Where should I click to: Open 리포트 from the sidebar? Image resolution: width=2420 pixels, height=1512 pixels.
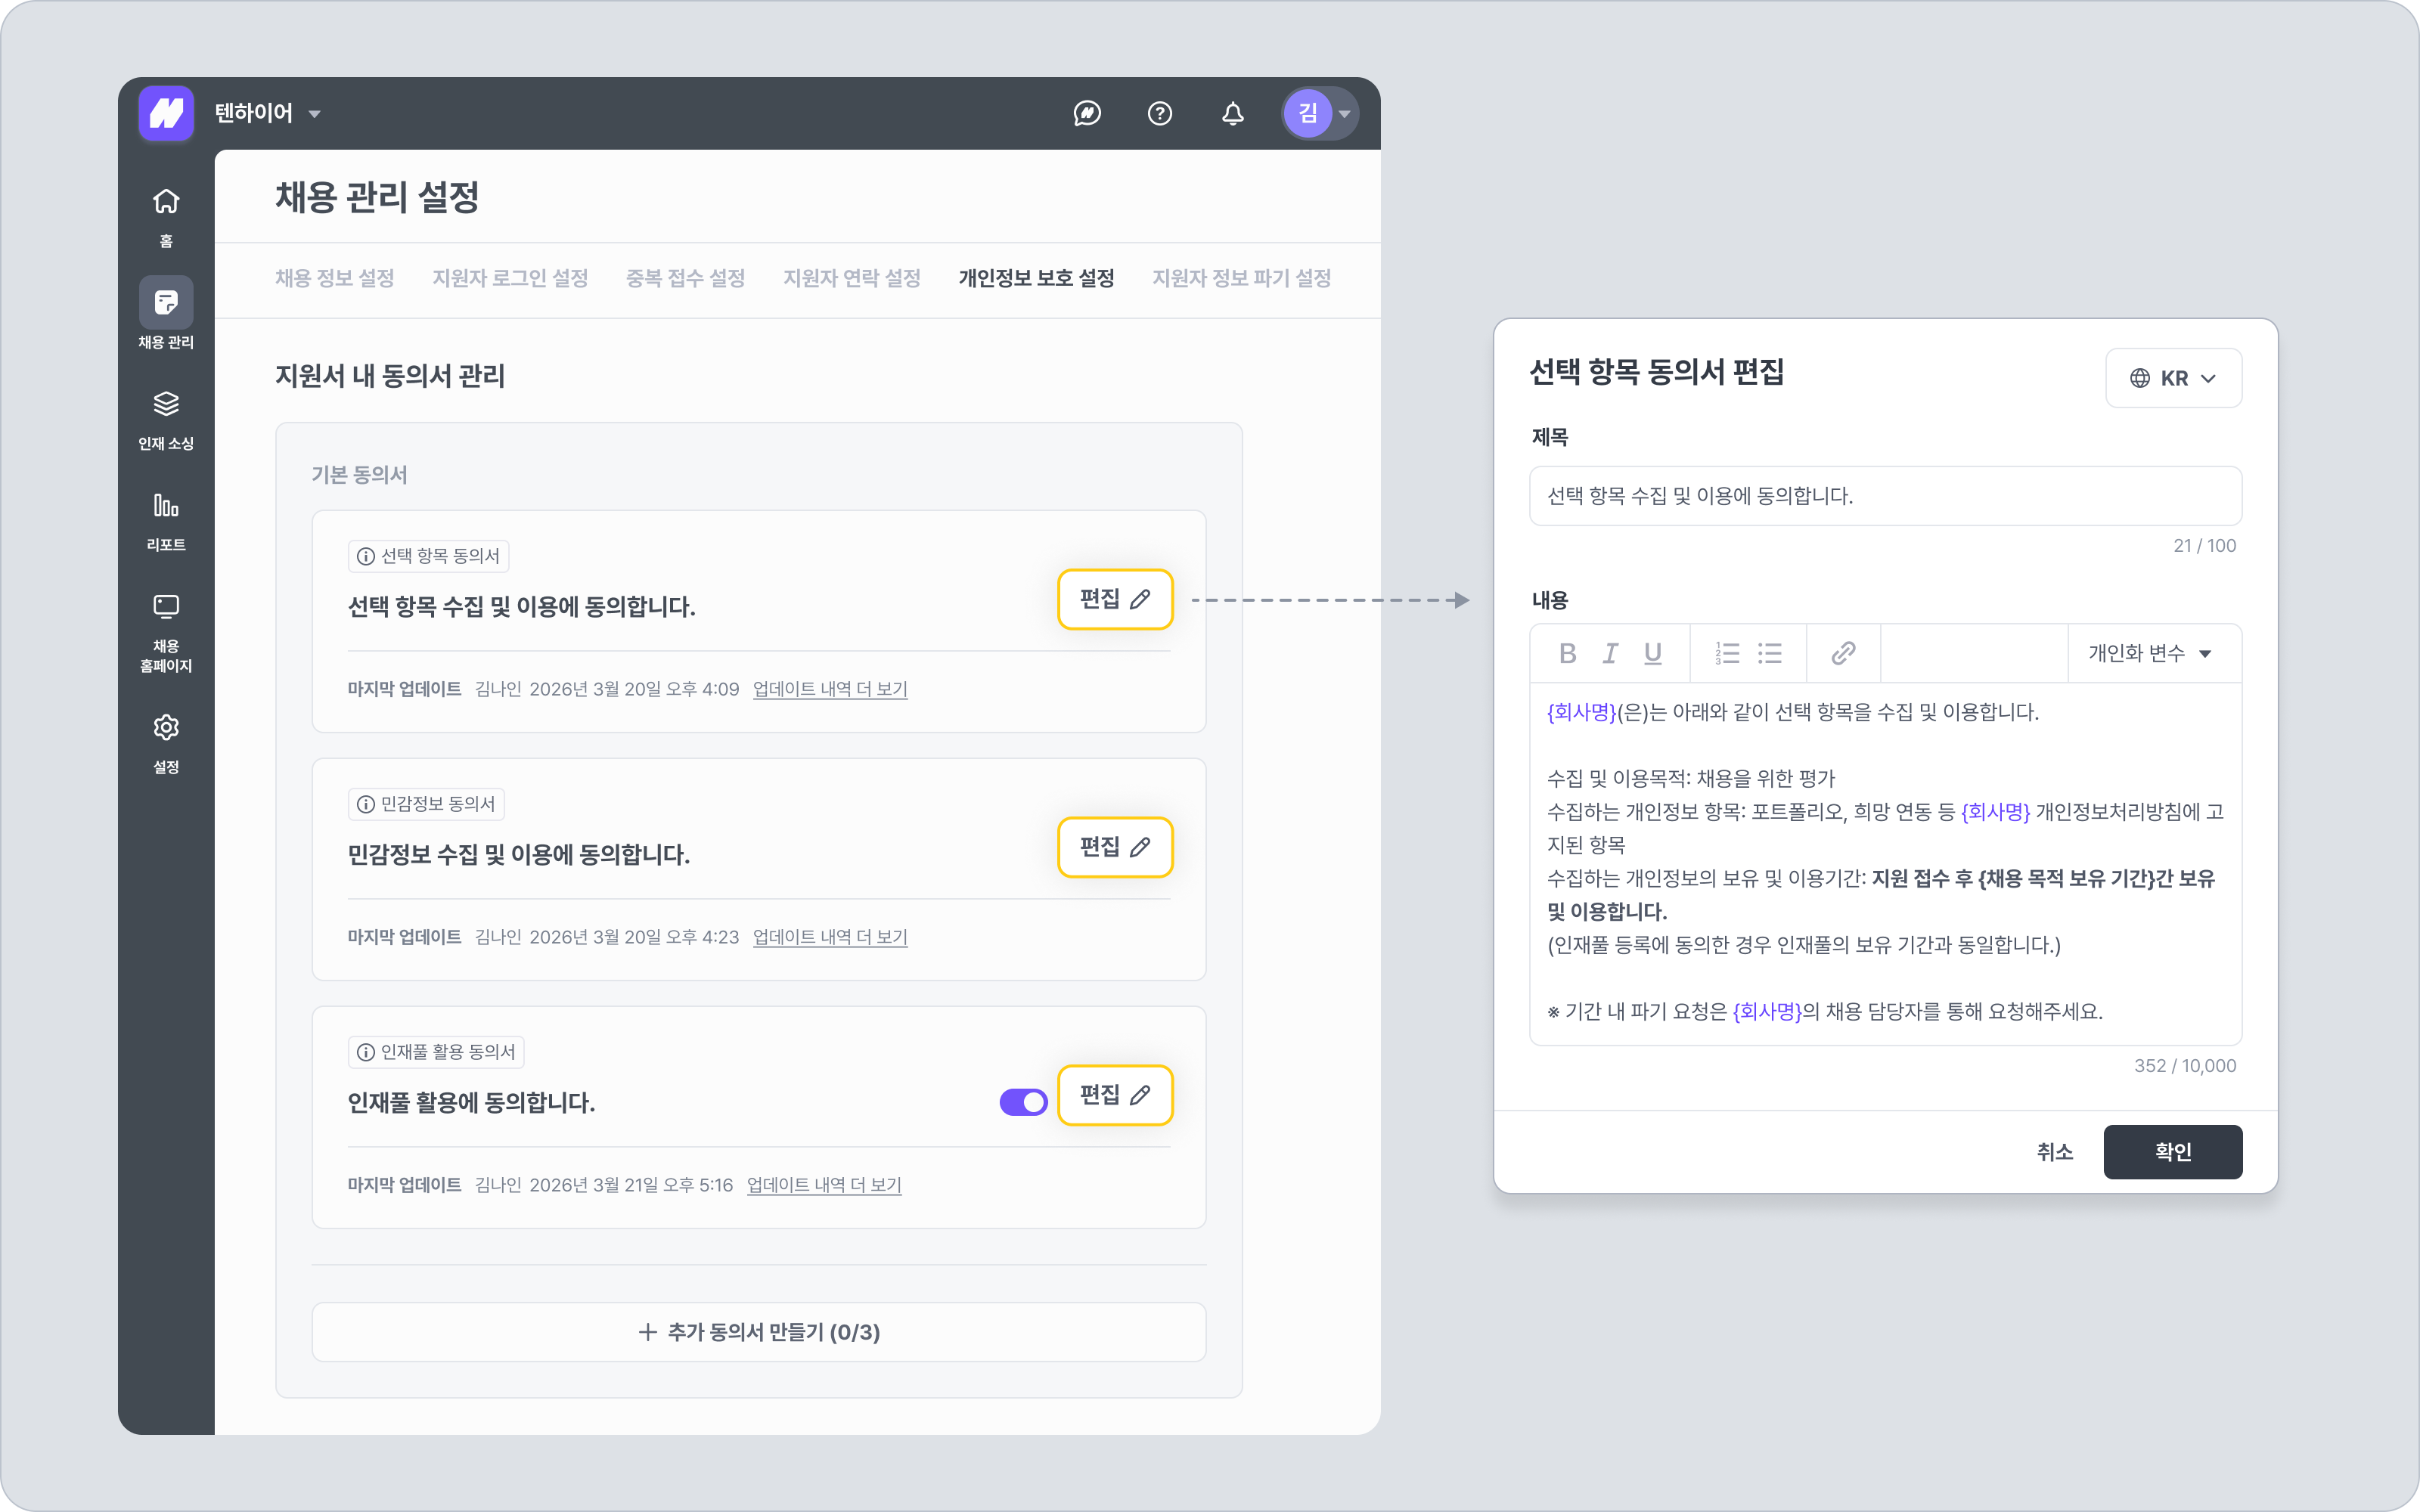(166, 520)
